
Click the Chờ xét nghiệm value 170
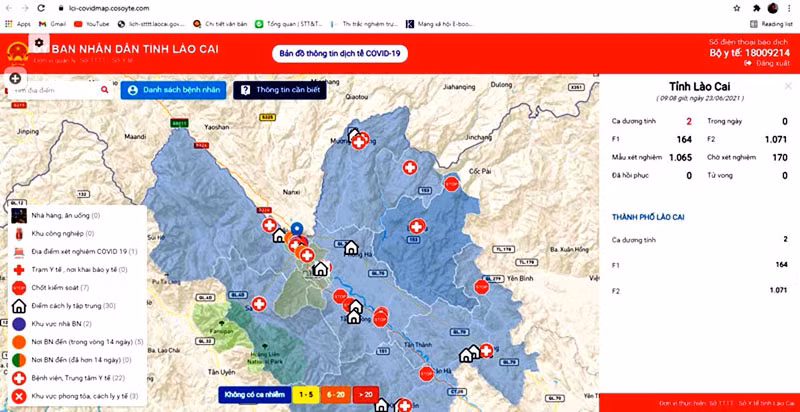780,158
